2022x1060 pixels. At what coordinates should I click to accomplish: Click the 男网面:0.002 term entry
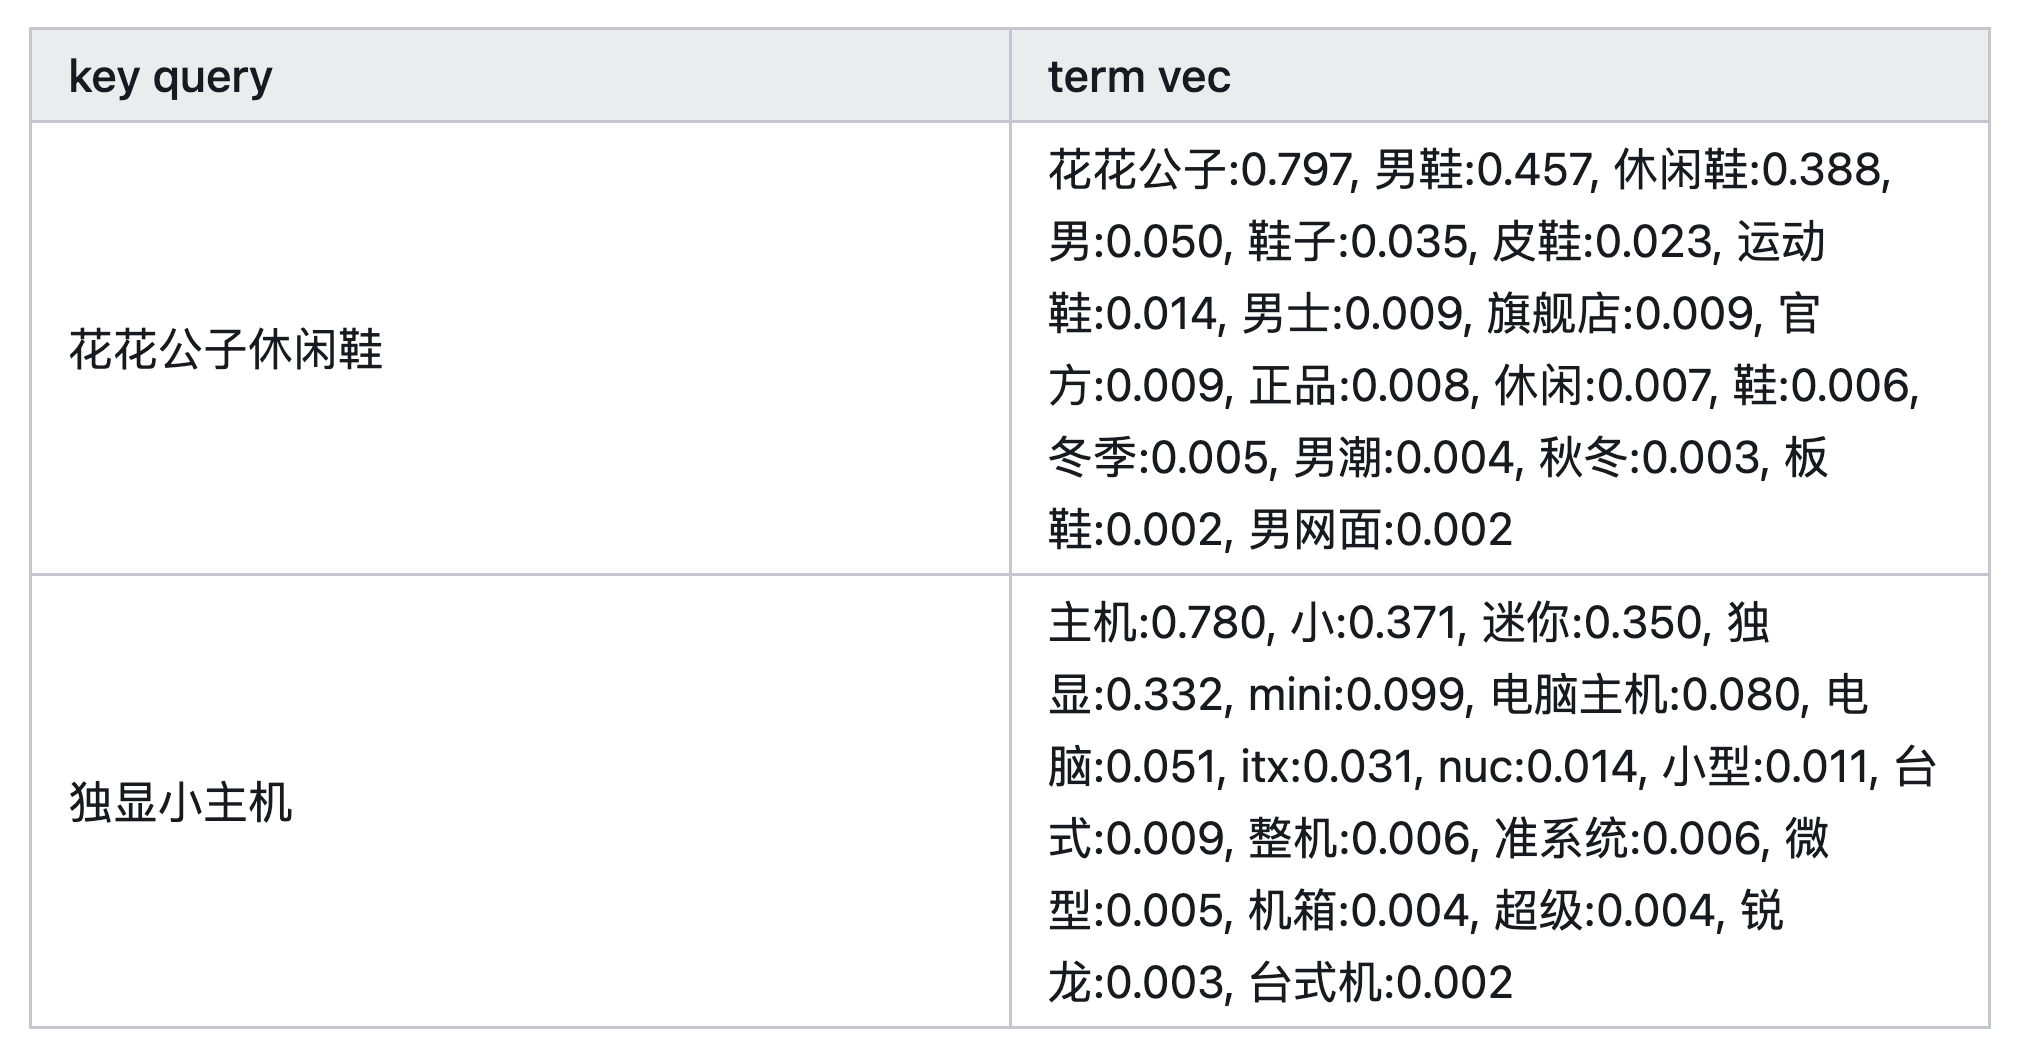[1380, 530]
